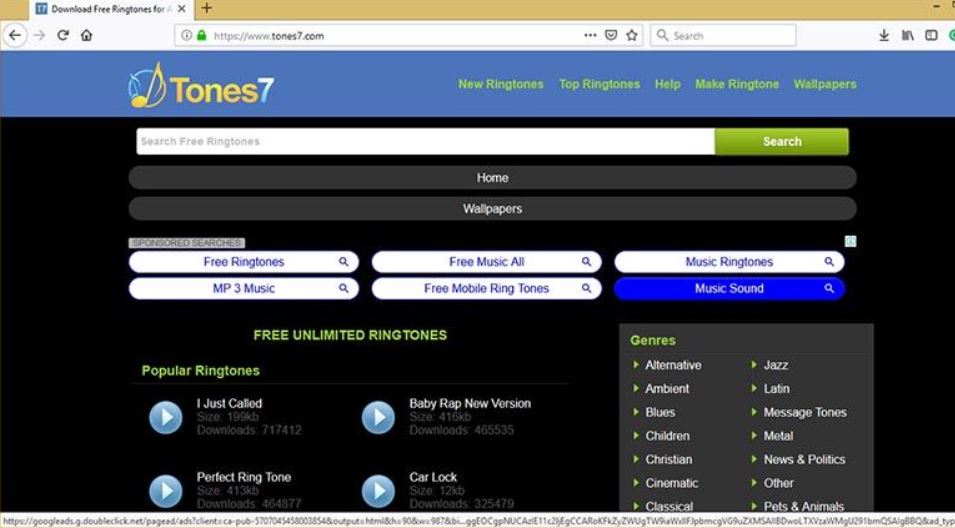Play the Baby Rap New Version ringtone
The image size is (955, 528).
[378, 417]
